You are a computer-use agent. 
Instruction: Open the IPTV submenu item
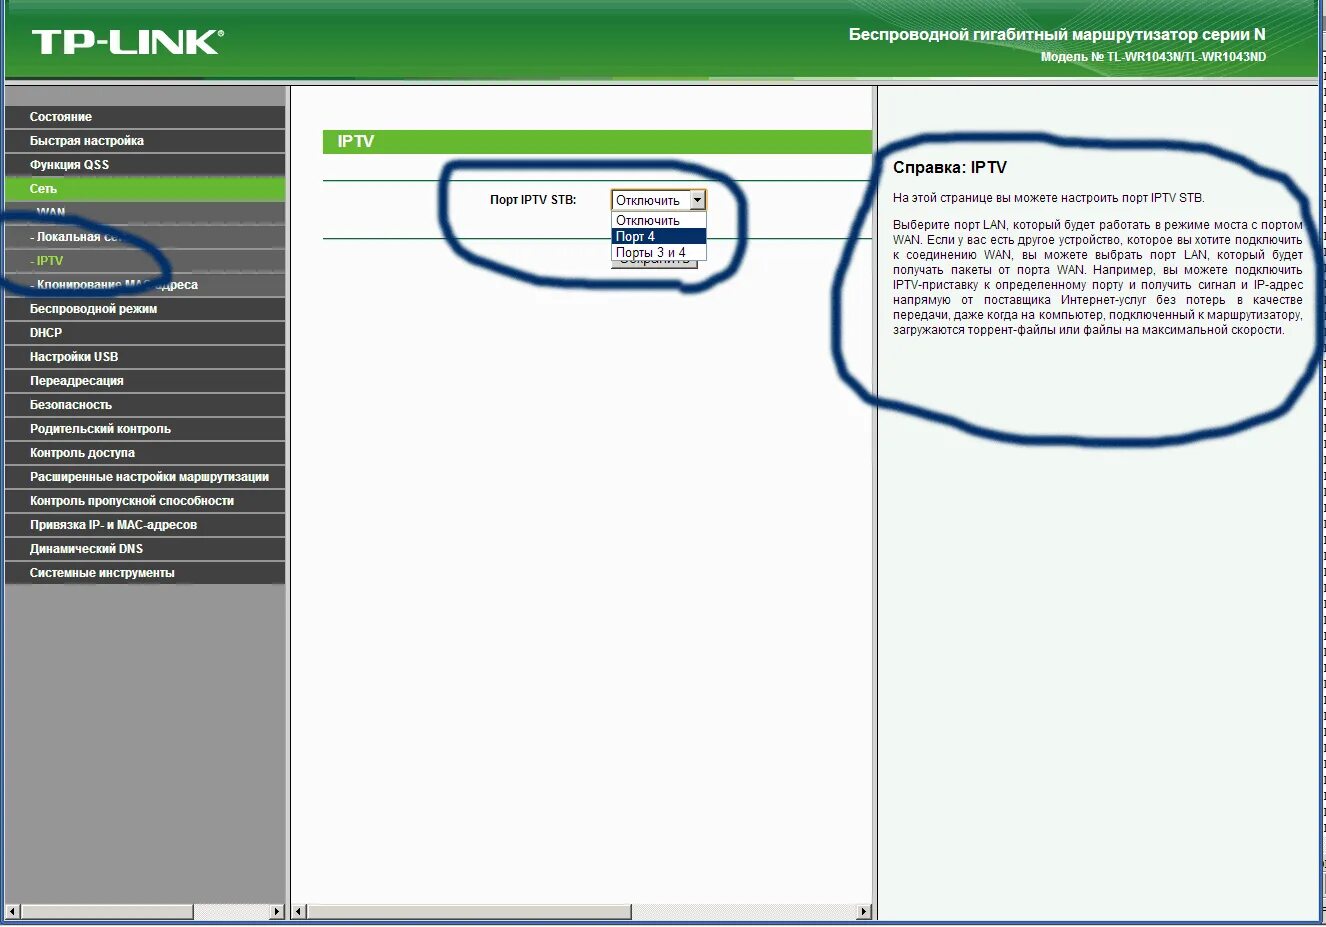(x=145, y=261)
